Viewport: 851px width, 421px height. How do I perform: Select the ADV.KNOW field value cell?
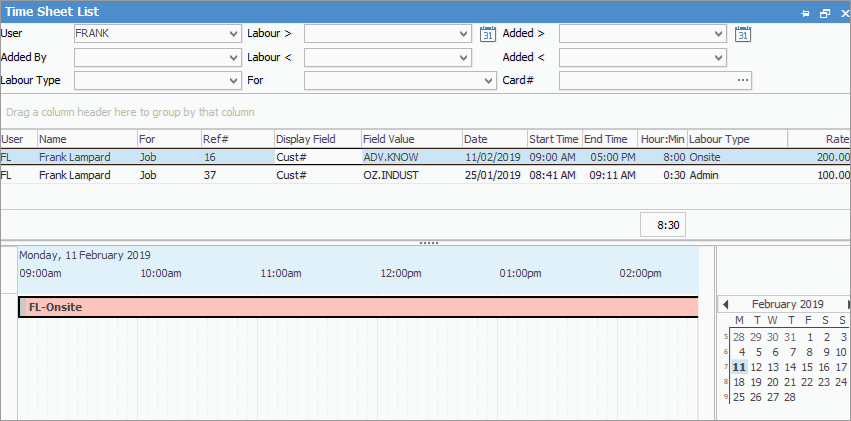click(x=411, y=157)
